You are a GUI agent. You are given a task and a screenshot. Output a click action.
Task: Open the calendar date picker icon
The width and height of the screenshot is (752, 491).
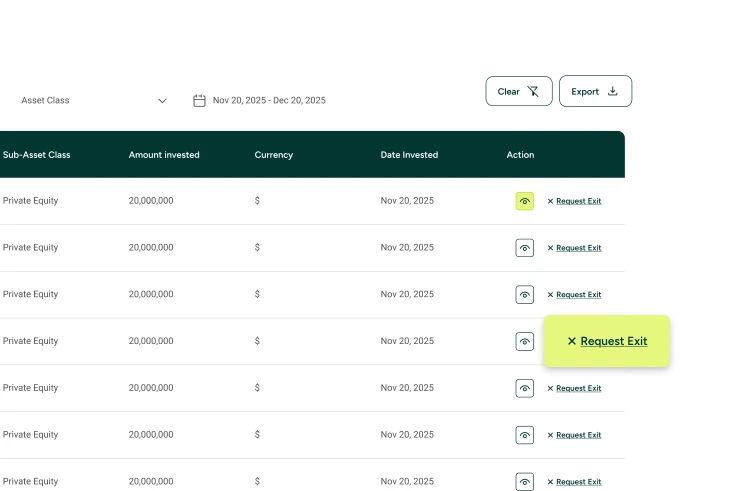pyautogui.click(x=199, y=100)
